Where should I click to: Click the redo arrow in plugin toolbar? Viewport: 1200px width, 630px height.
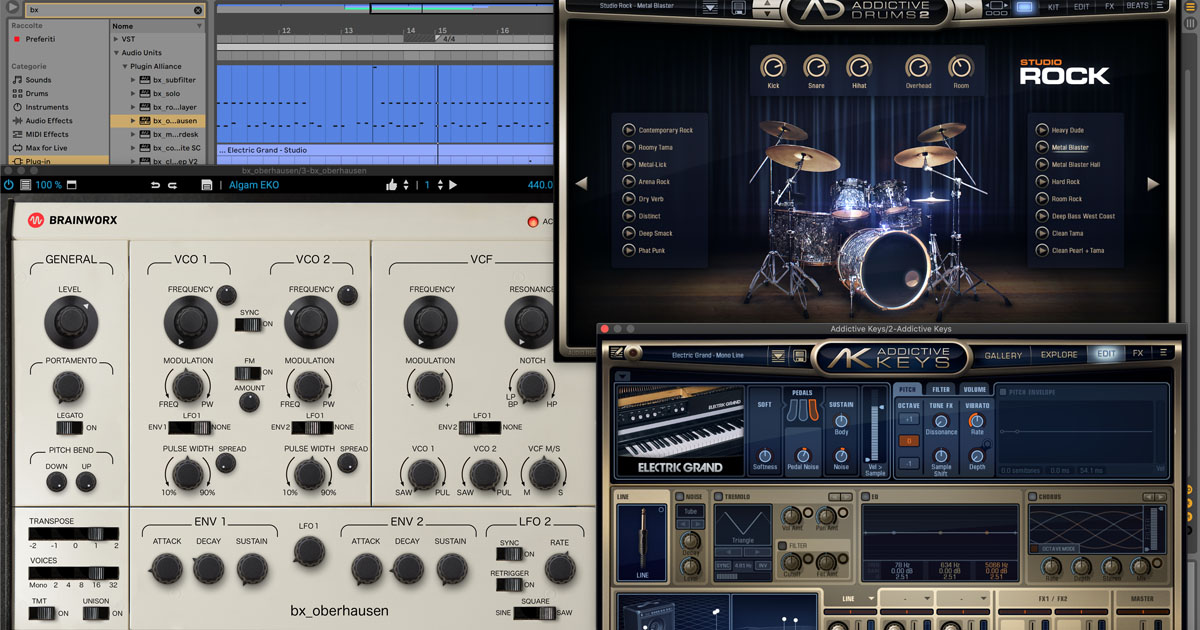tap(172, 185)
